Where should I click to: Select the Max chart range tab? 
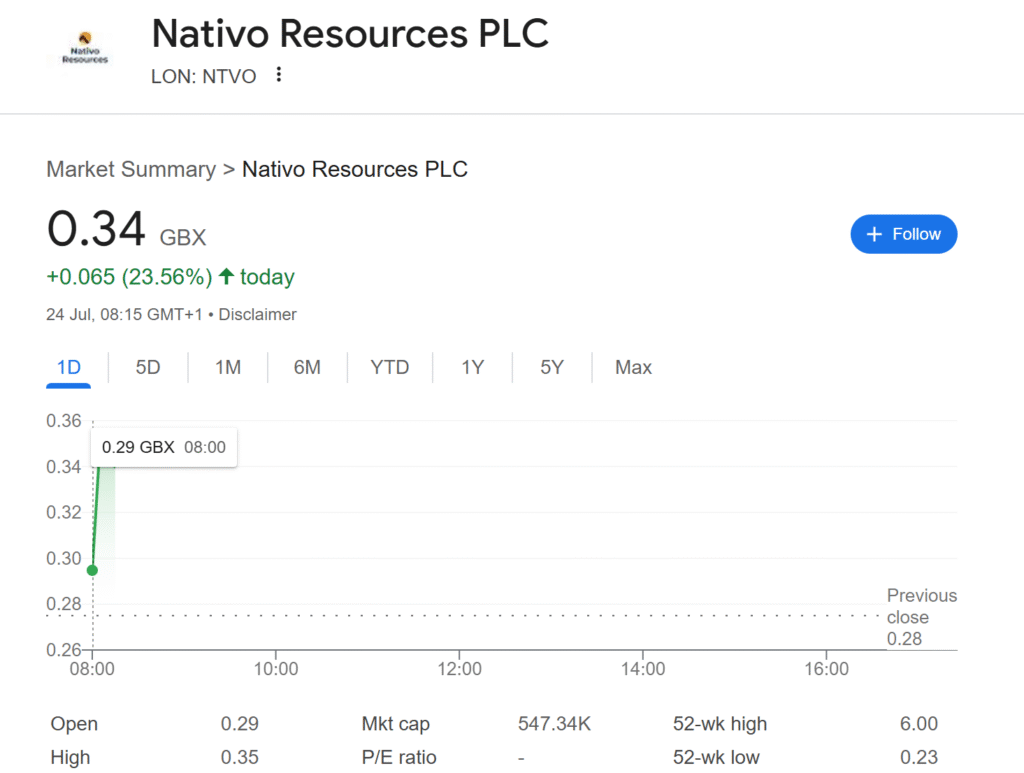pyautogui.click(x=633, y=367)
